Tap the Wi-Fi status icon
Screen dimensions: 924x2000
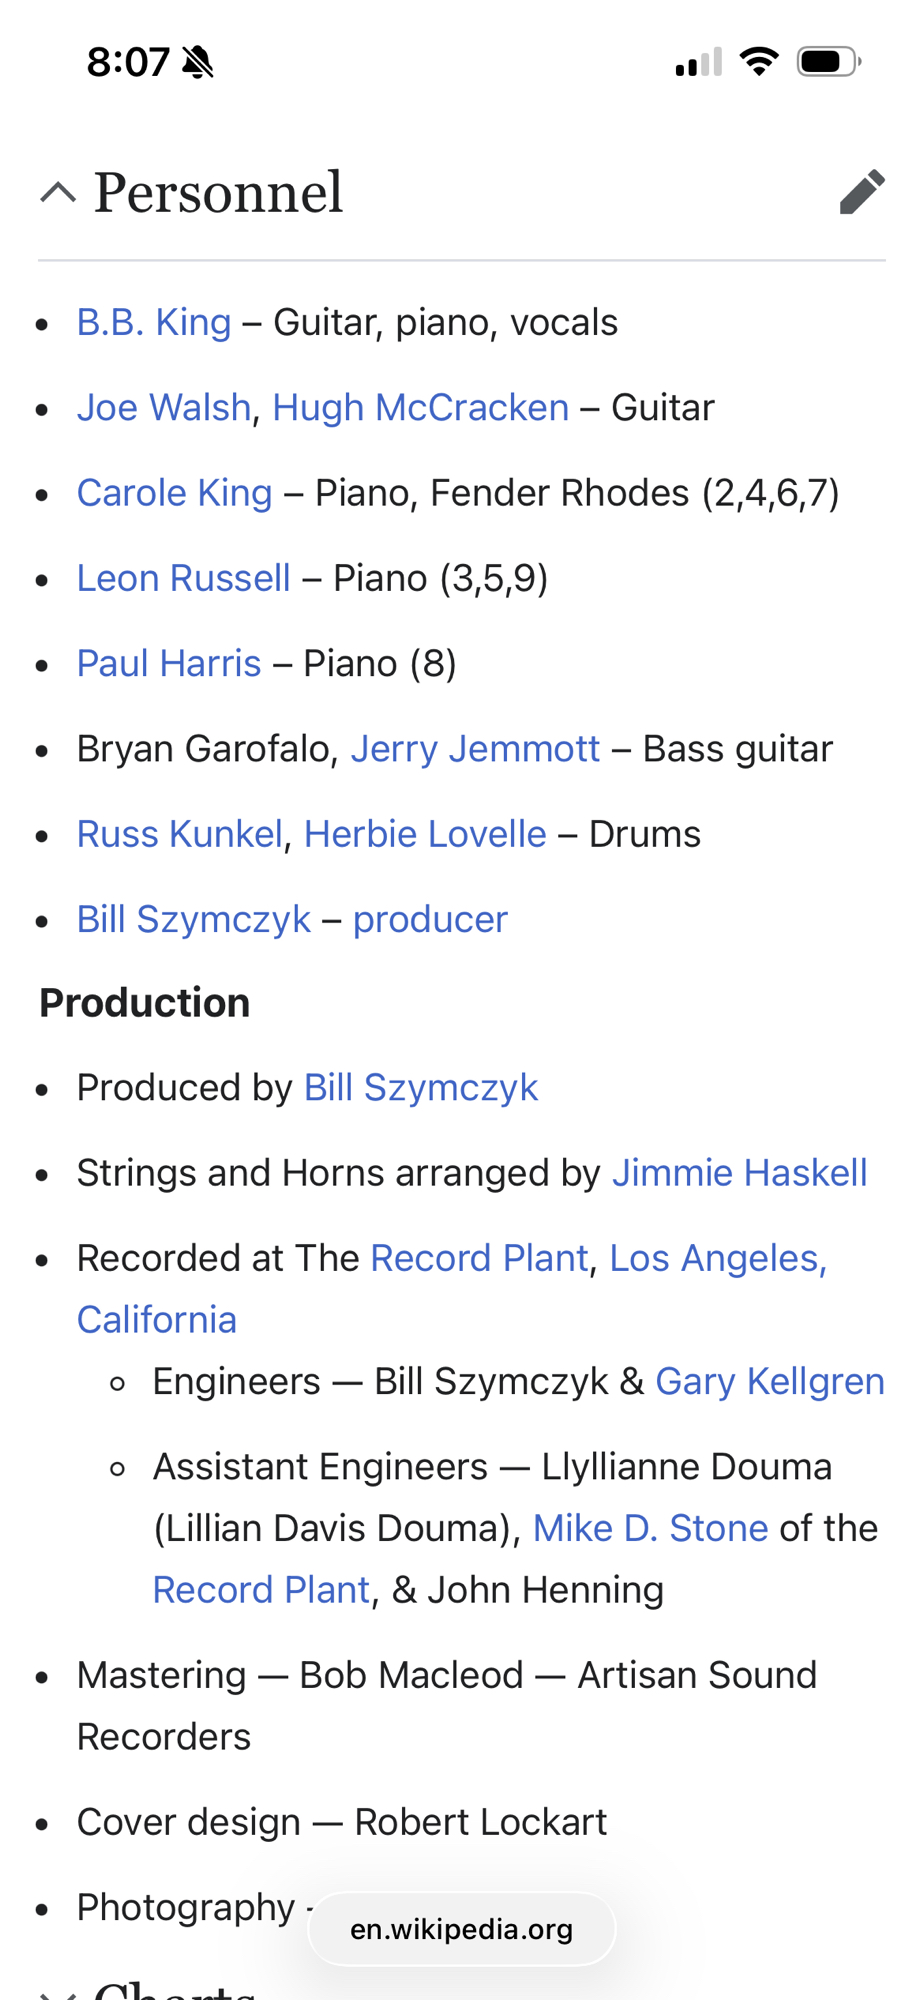(759, 62)
